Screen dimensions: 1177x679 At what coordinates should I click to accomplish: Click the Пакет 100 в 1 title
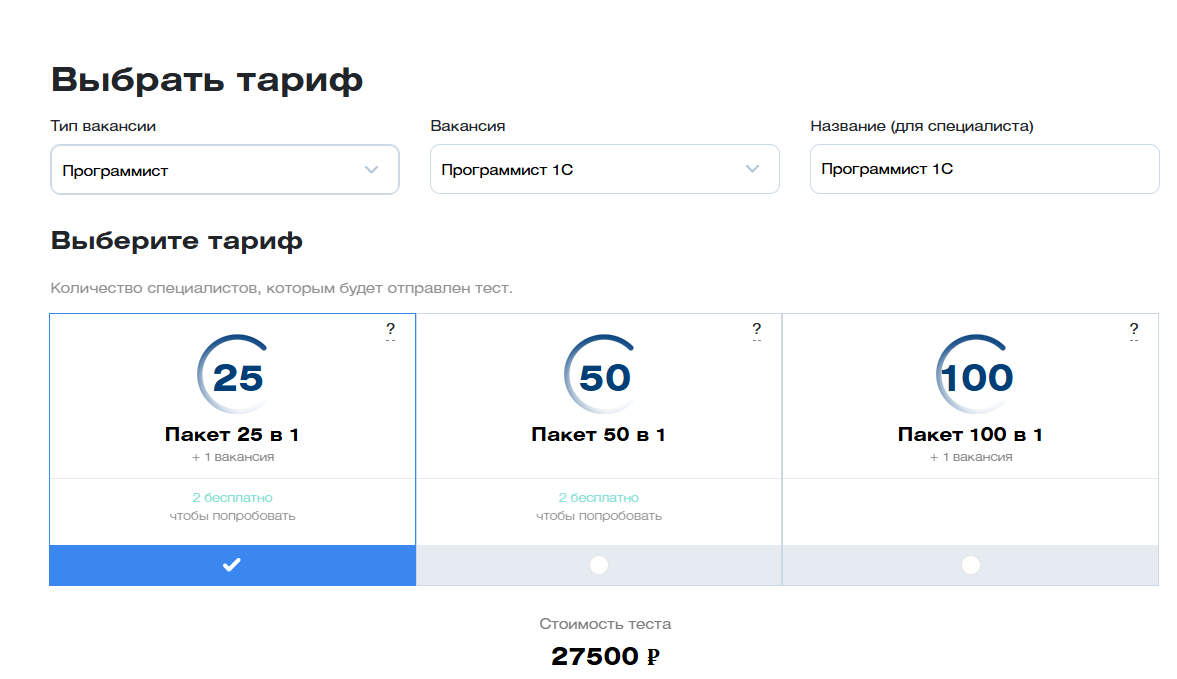(x=970, y=434)
